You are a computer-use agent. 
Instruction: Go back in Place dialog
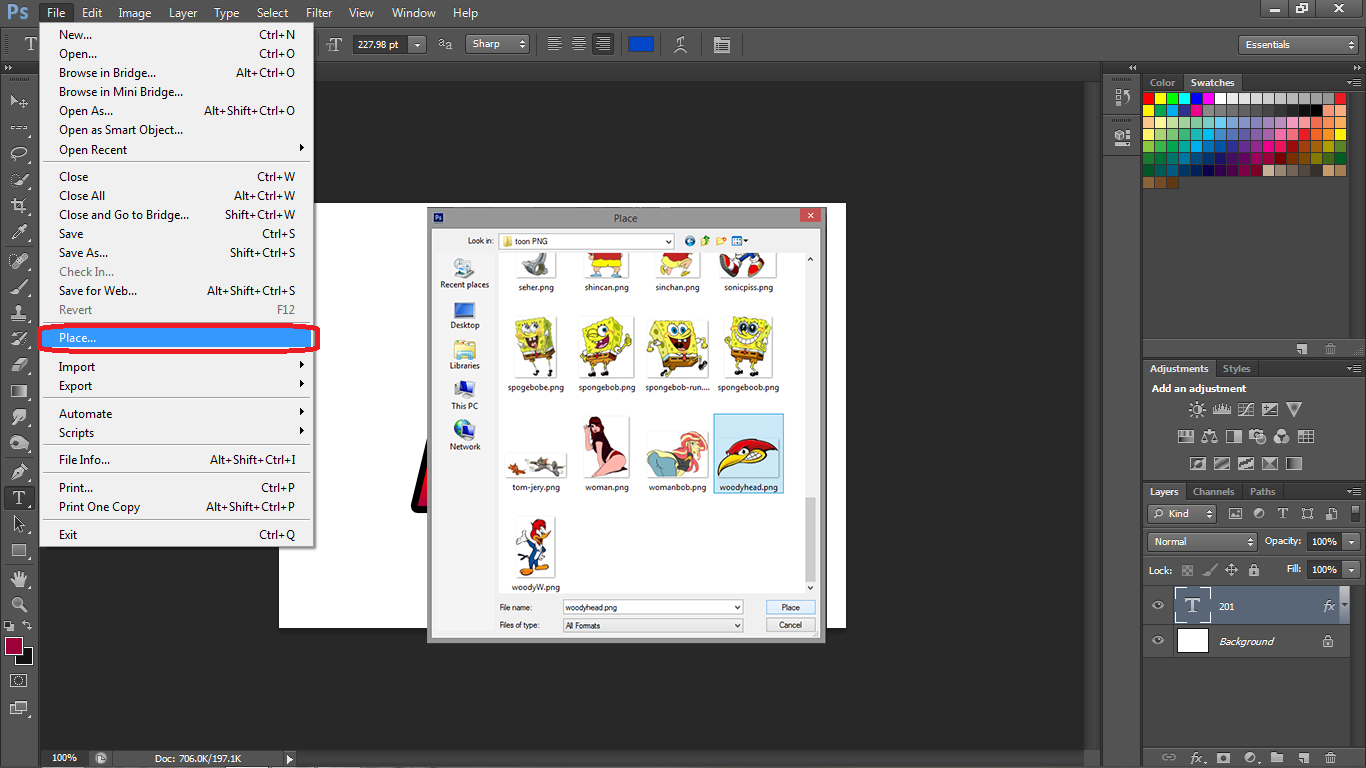pos(690,241)
